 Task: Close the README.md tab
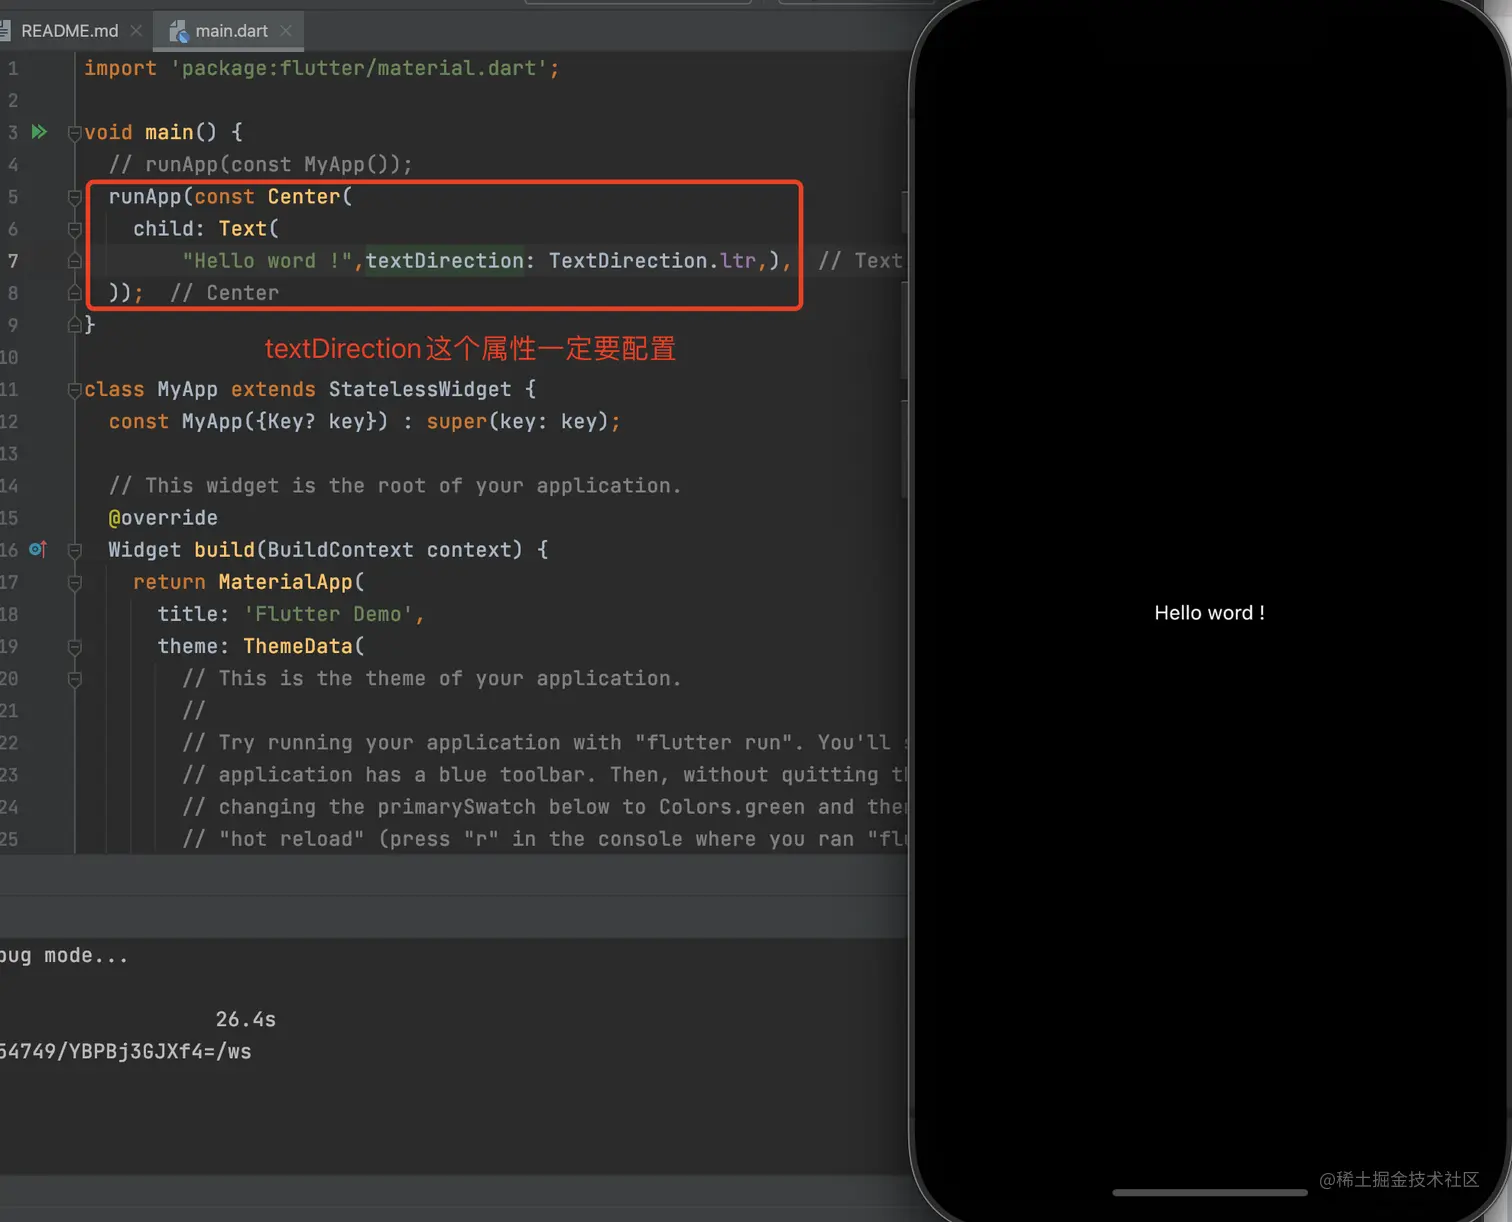(136, 31)
